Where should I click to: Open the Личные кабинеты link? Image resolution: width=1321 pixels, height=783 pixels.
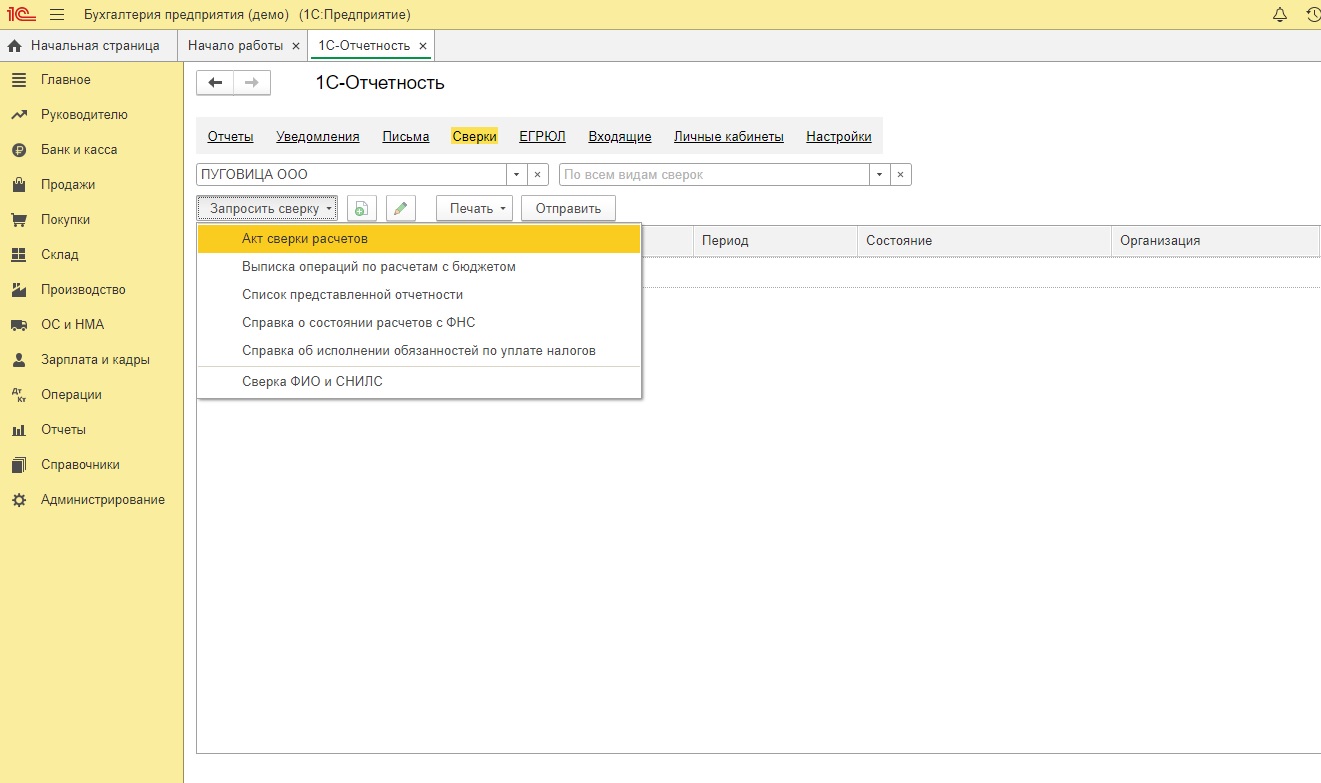[729, 137]
